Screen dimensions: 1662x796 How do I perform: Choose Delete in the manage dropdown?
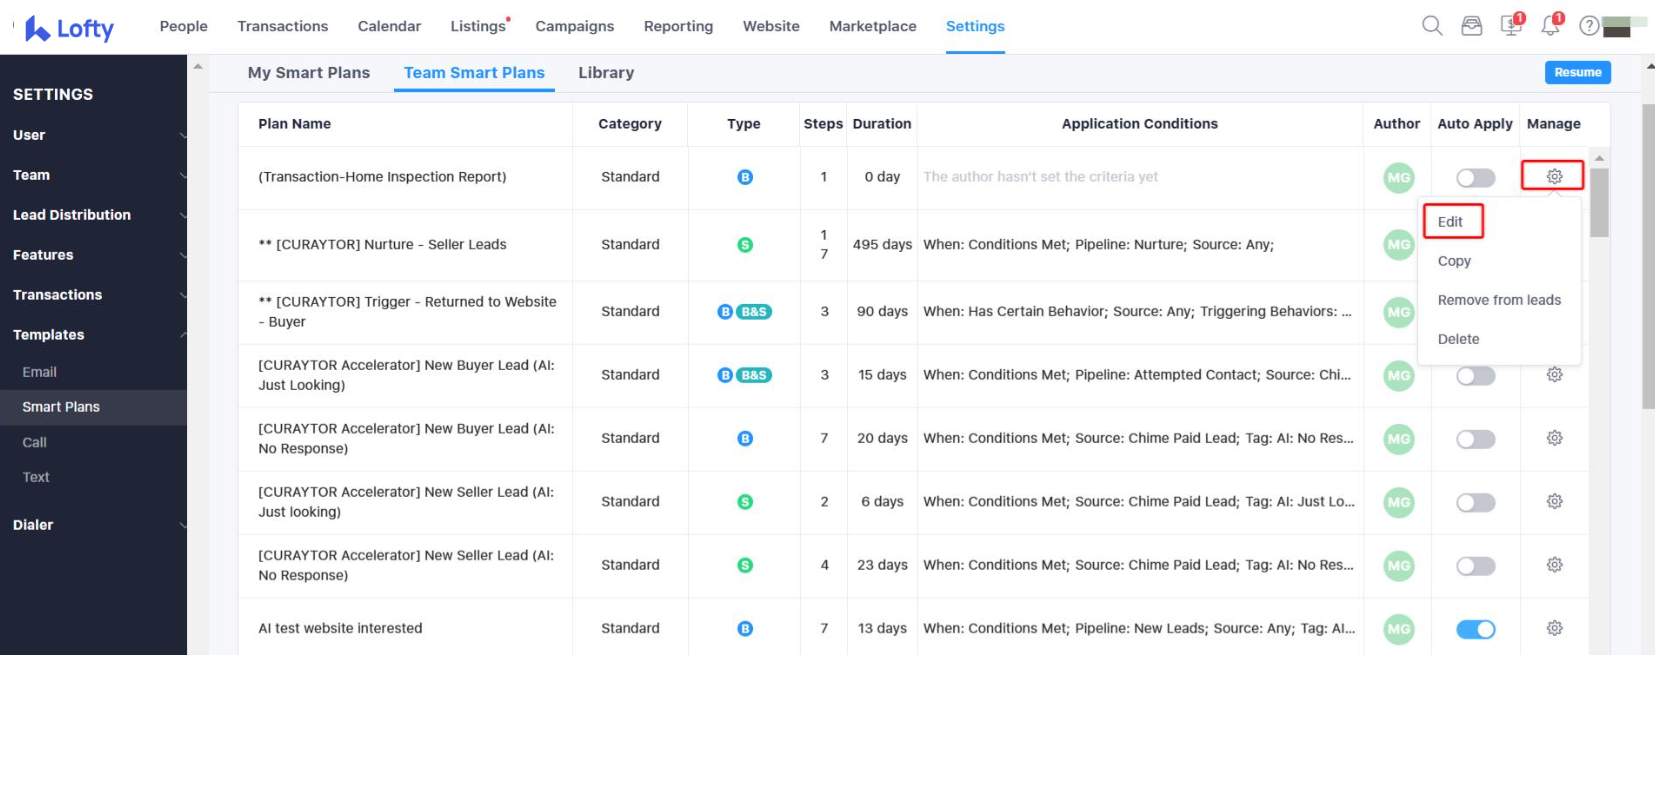click(1458, 339)
